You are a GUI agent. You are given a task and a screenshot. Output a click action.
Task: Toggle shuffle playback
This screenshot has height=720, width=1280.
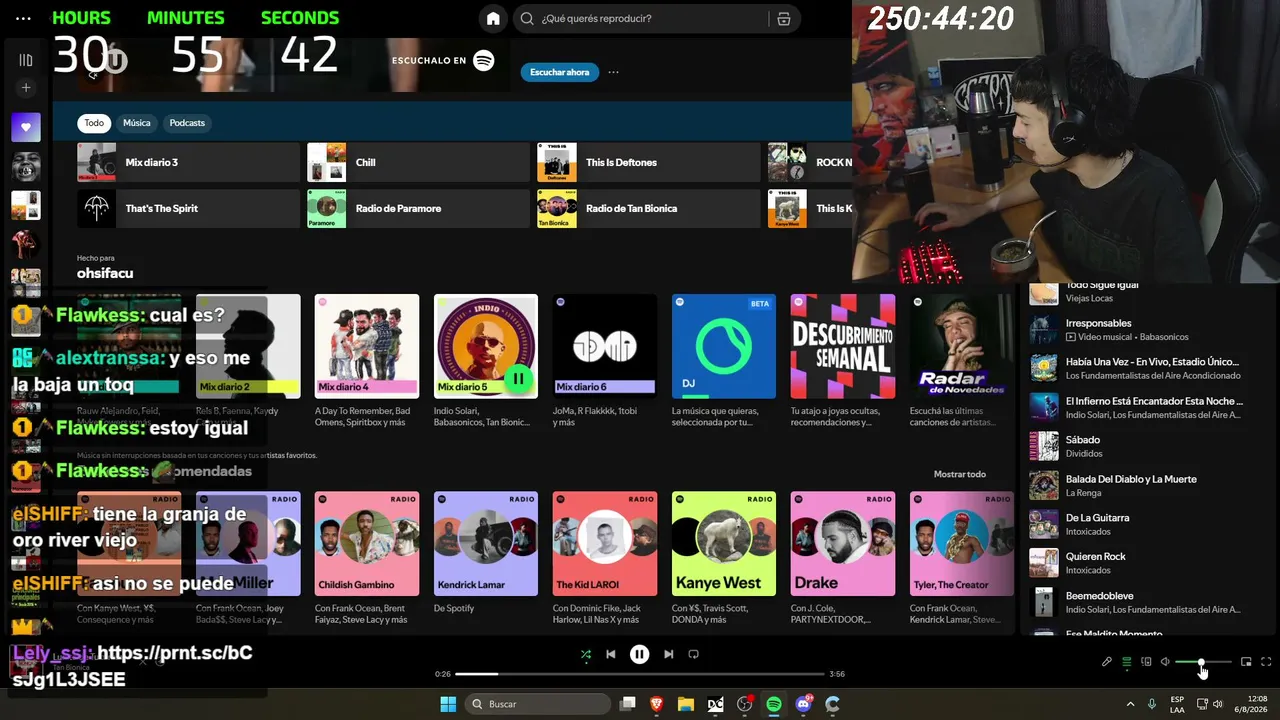586,654
